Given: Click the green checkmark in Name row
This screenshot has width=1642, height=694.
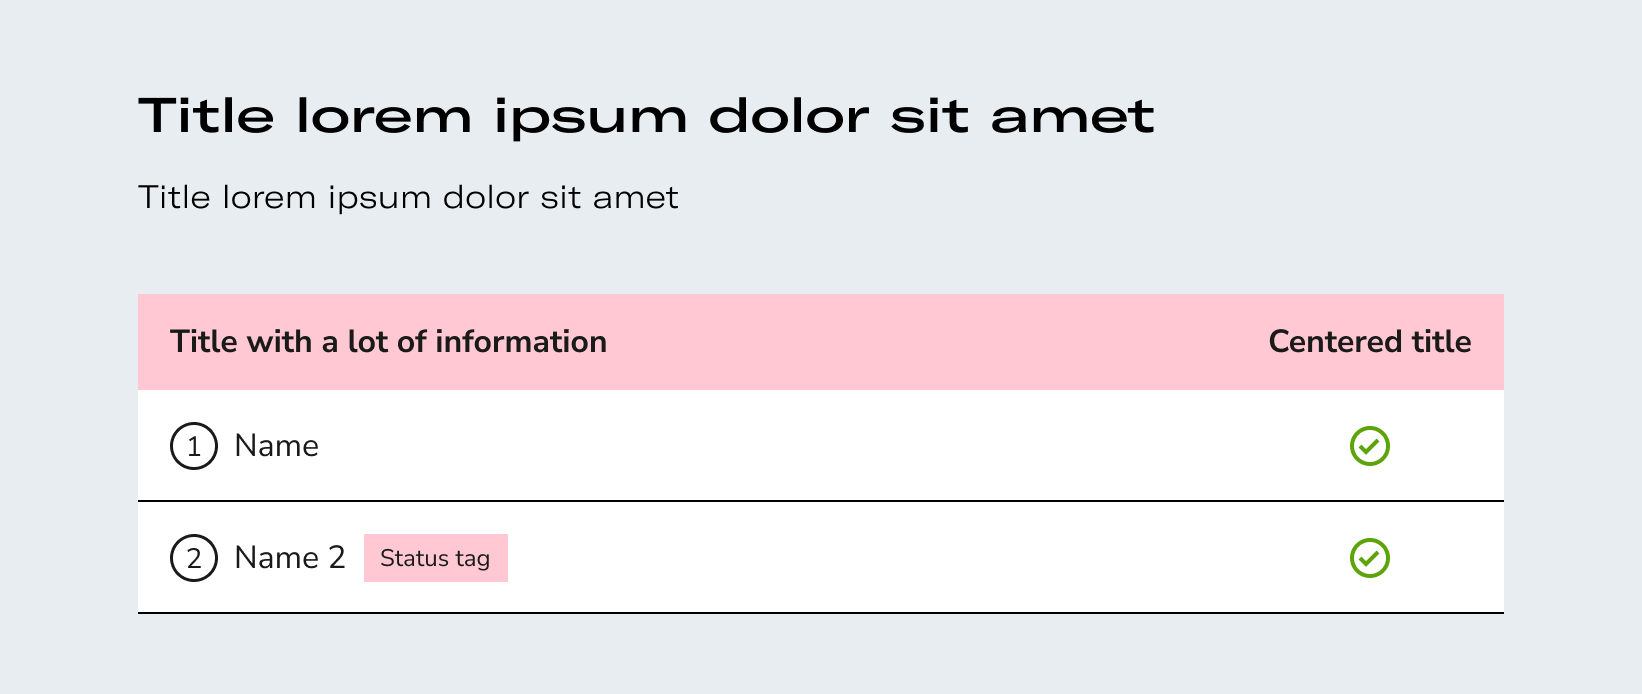Looking at the screenshot, I should [1370, 446].
